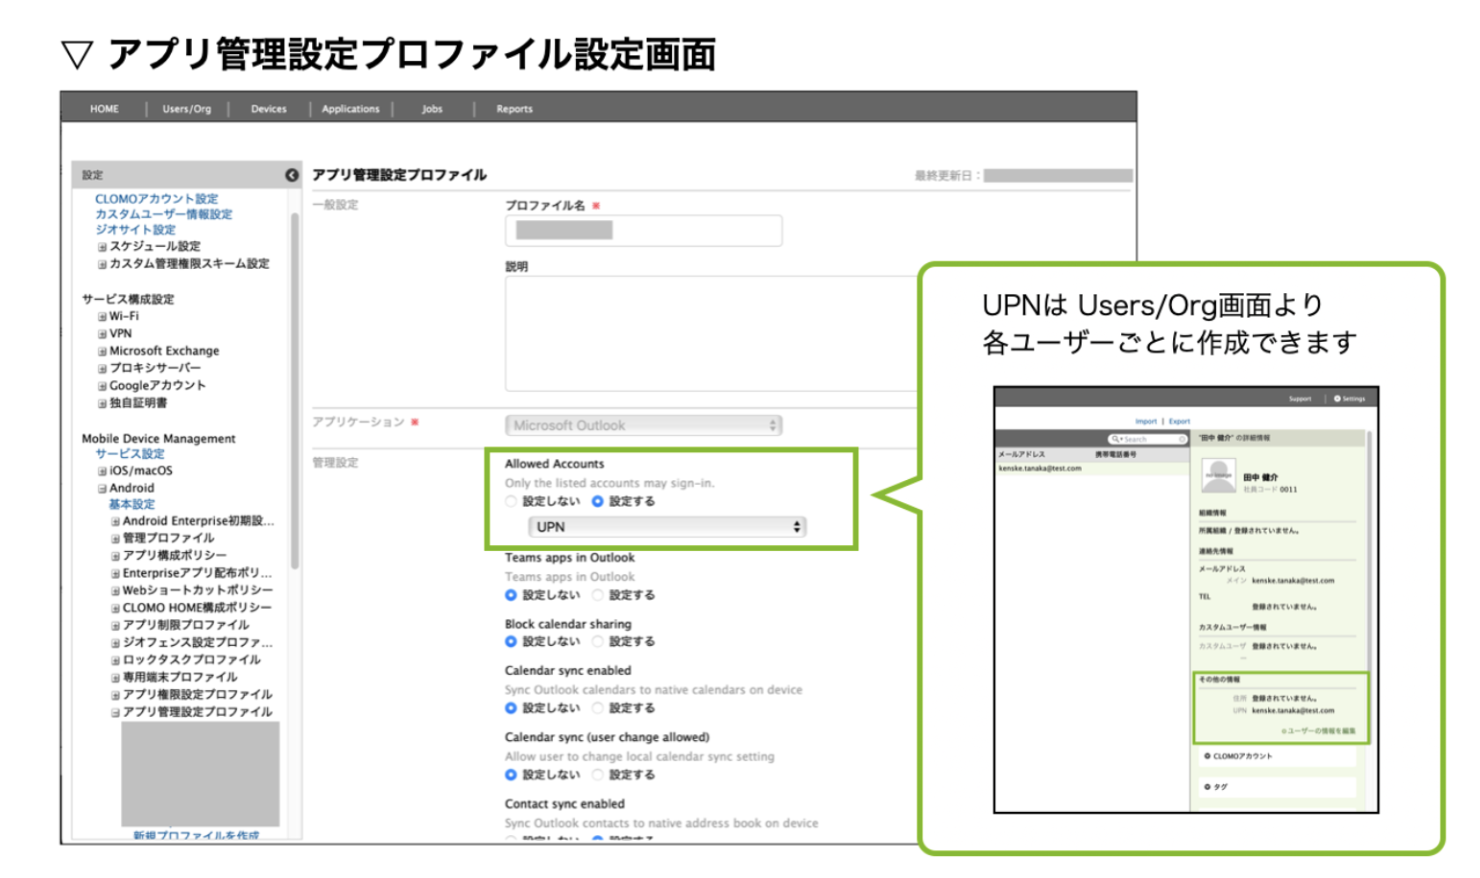Screen dimensions: 1480x878
Task: Expand the VPN settings node
Action: 102,334
